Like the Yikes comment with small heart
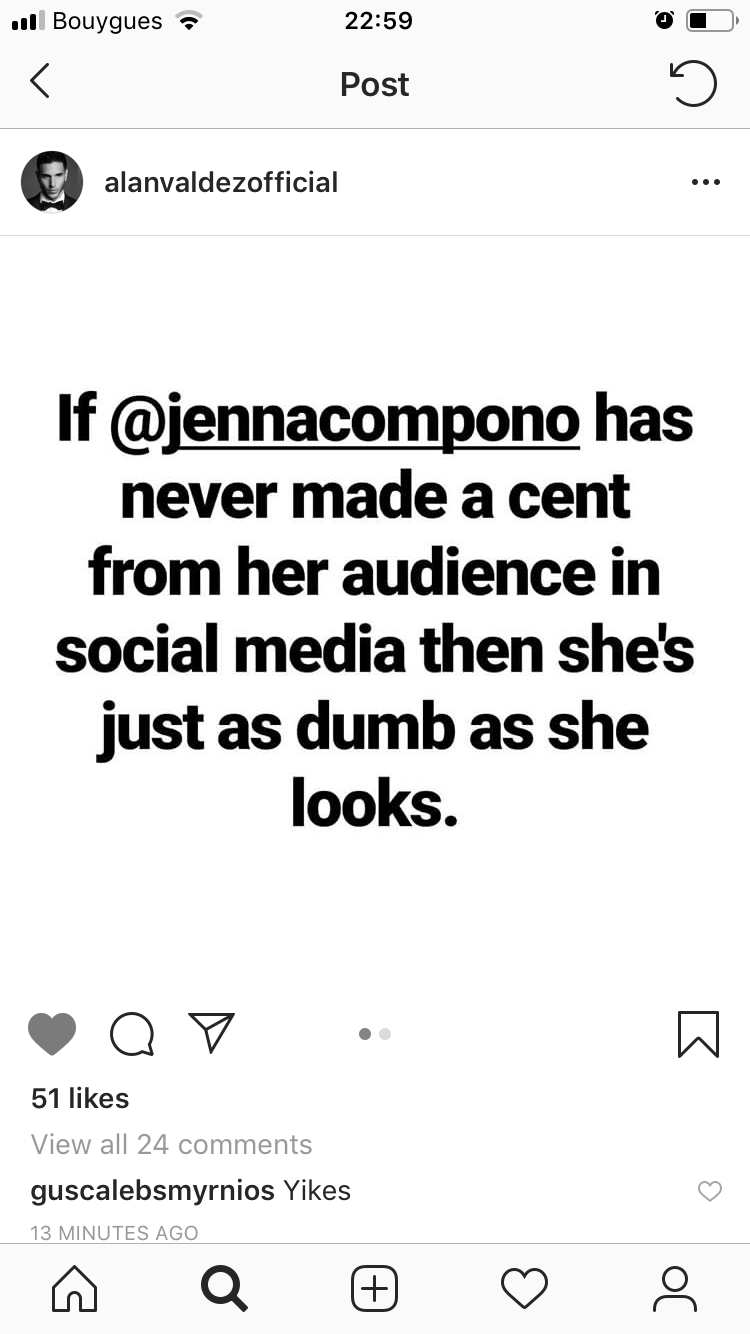 pos(710,1191)
